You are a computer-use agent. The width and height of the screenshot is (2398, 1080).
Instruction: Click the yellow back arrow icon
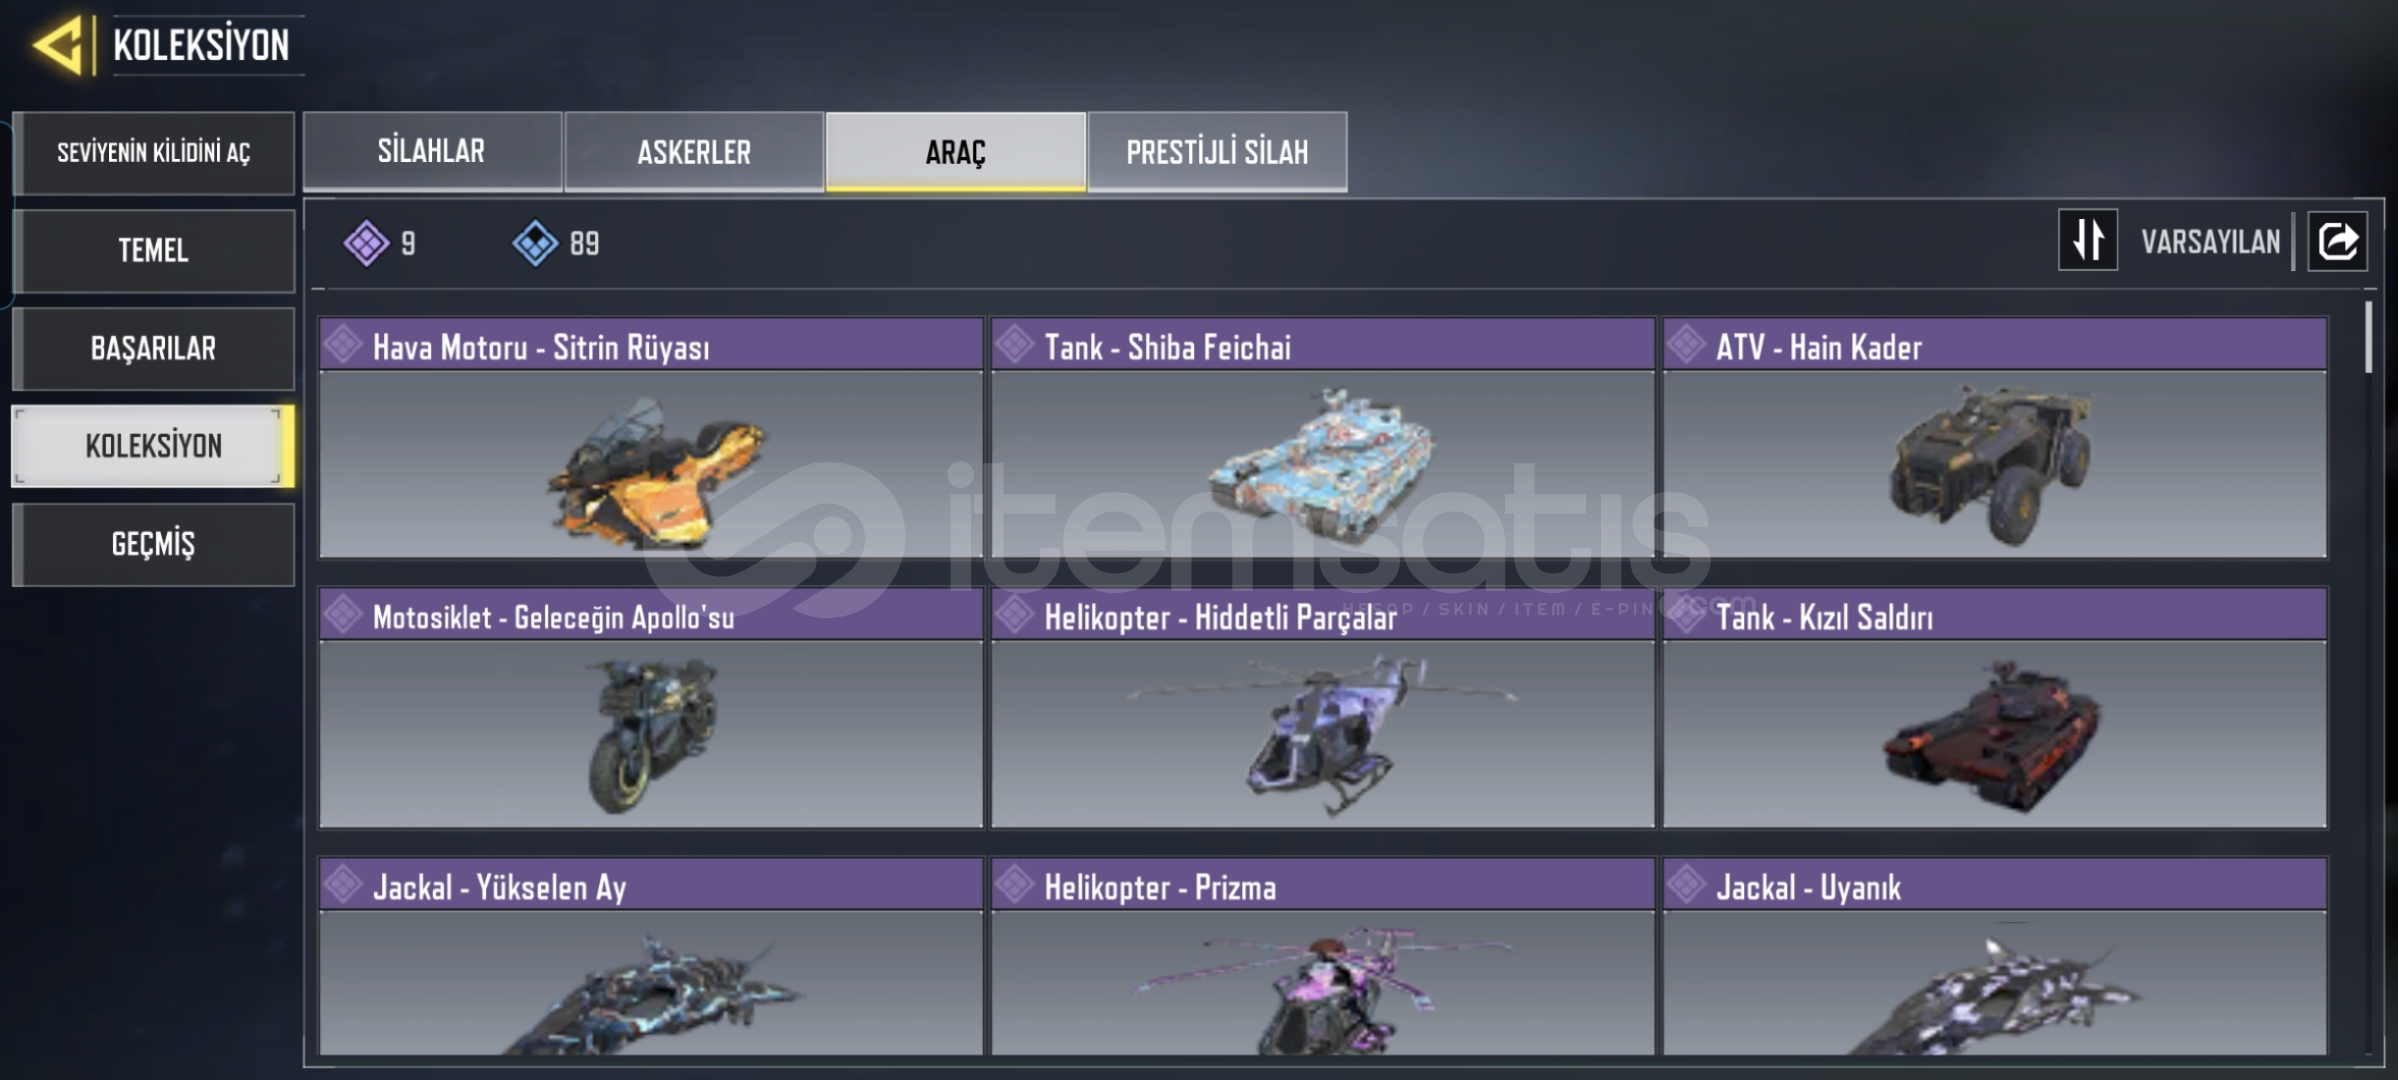click(x=57, y=45)
